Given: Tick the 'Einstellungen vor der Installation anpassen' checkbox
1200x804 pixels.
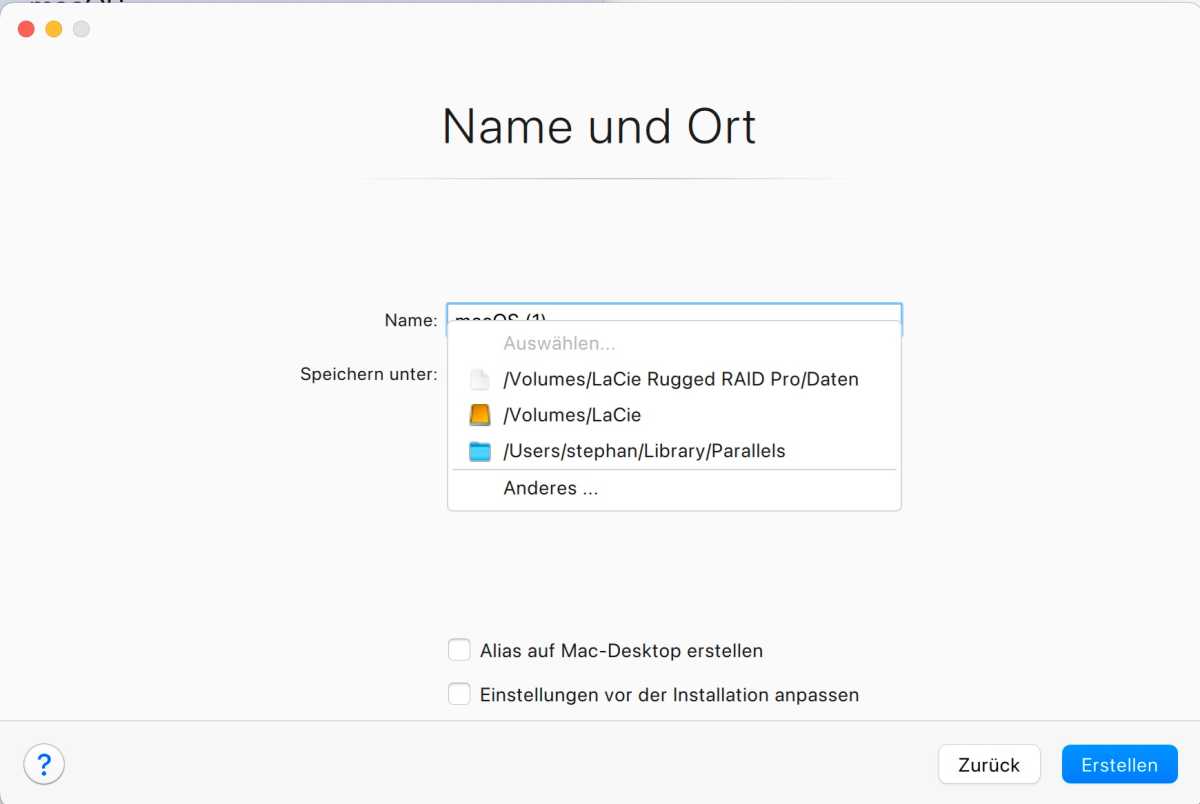Looking at the screenshot, I should (459, 694).
